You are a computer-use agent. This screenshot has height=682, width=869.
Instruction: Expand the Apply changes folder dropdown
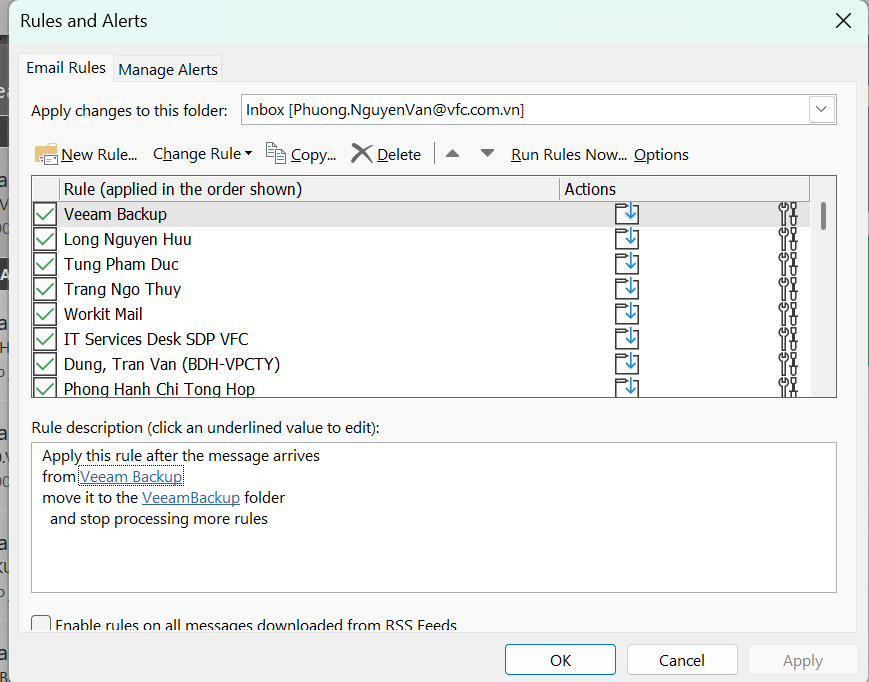click(x=821, y=109)
